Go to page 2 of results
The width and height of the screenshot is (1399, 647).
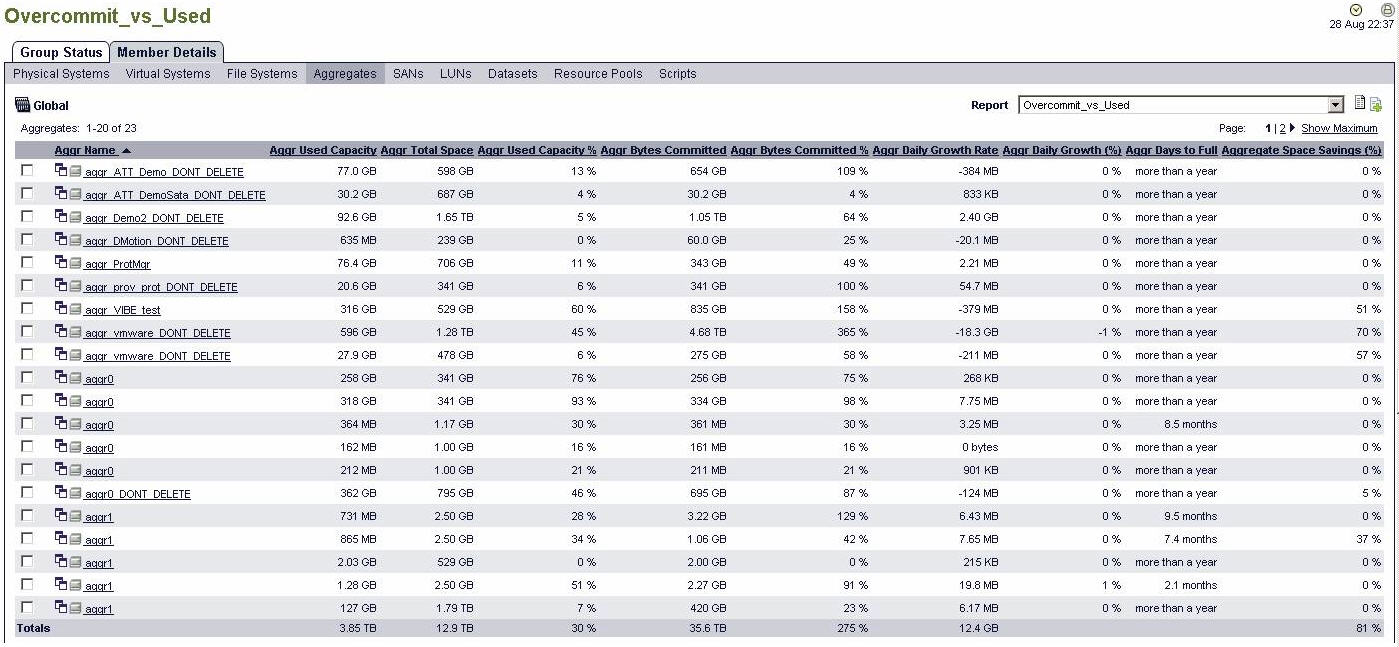click(x=1282, y=128)
